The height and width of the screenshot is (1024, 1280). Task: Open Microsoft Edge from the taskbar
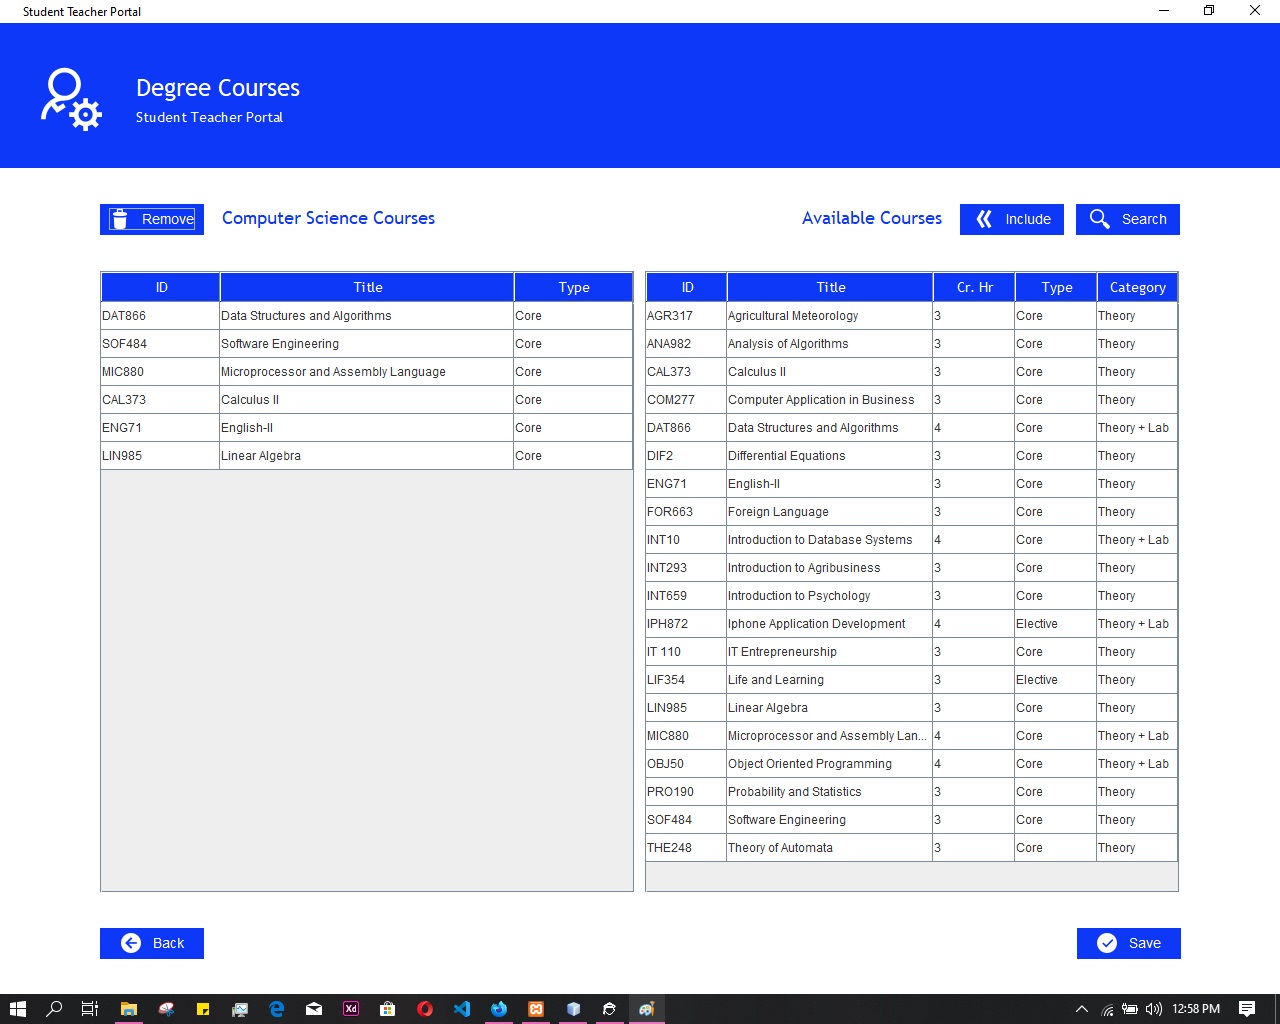pyautogui.click(x=277, y=1009)
